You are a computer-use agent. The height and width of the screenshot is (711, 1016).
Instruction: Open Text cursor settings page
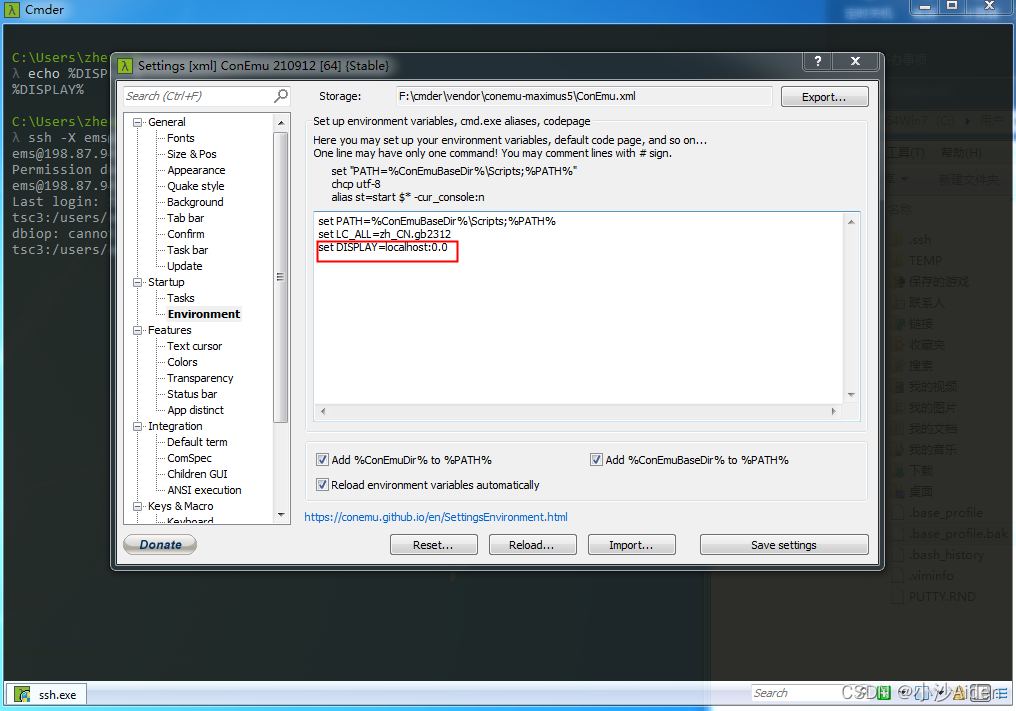(194, 346)
